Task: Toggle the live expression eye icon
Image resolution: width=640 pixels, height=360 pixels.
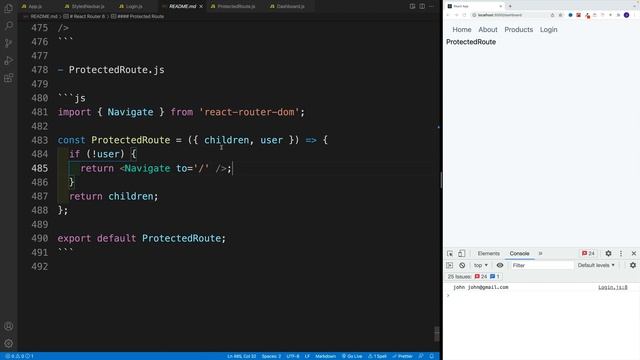Action: [500, 265]
